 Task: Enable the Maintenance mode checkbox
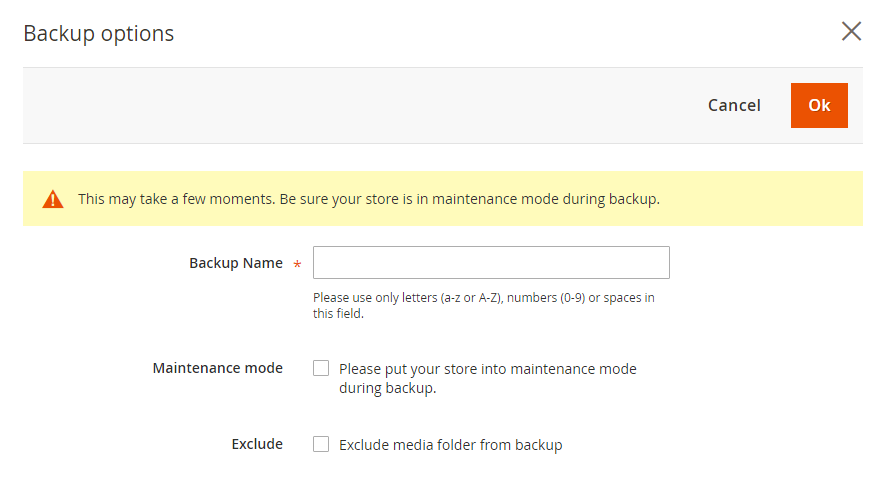(x=321, y=368)
